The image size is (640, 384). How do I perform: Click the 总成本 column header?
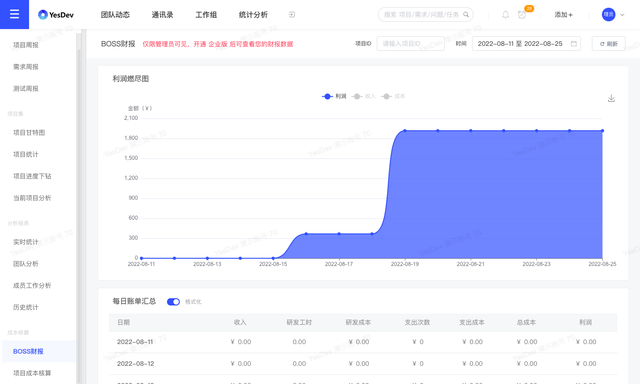(x=526, y=322)
